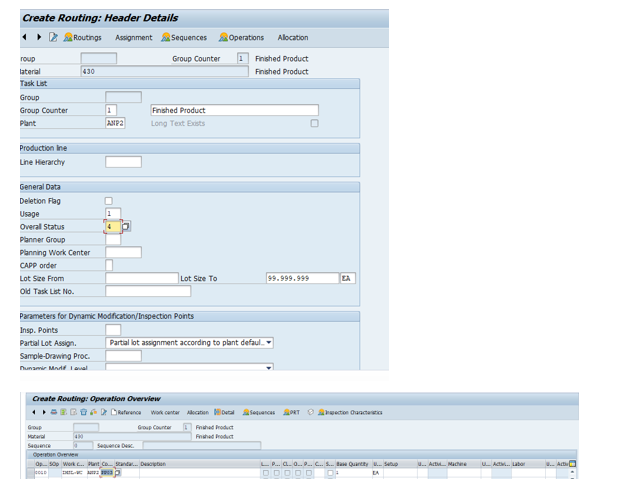
Task: Click long text pencil icon in Operation Overview
Action: tap(104, 412)
